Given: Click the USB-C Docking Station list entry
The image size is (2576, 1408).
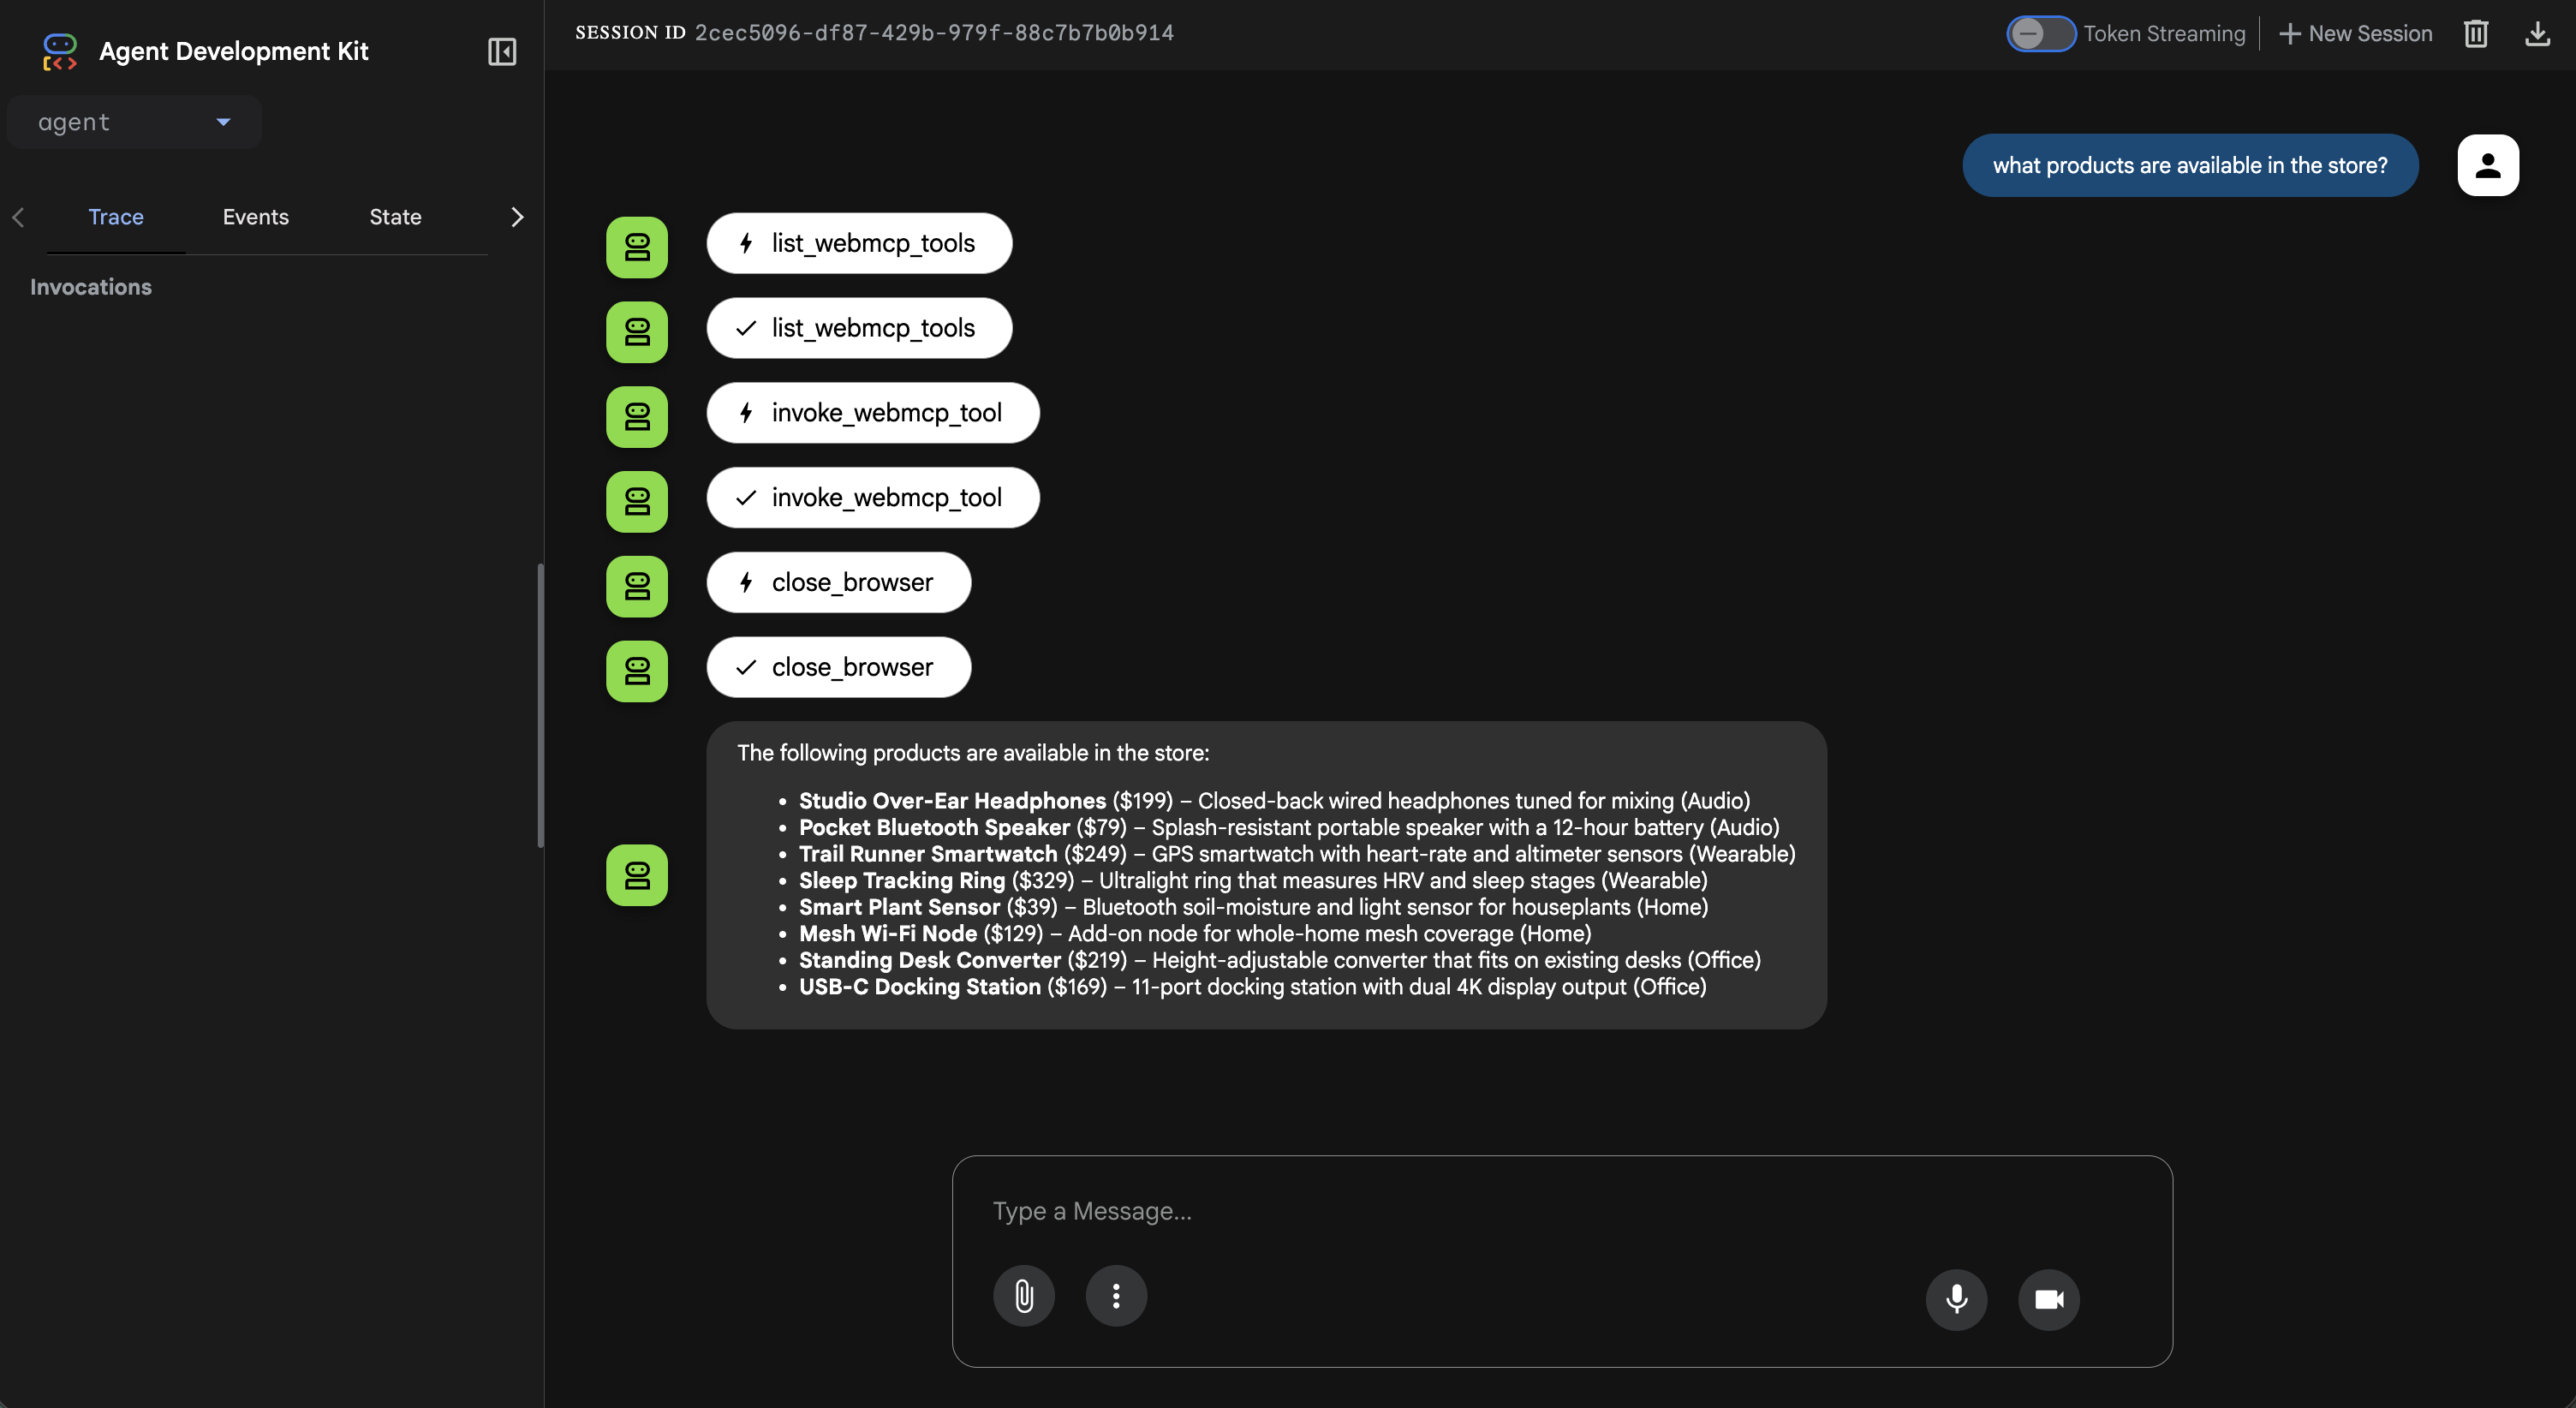Looking at the screenshot, I should pyautogui.click(x=1253, y=987).
